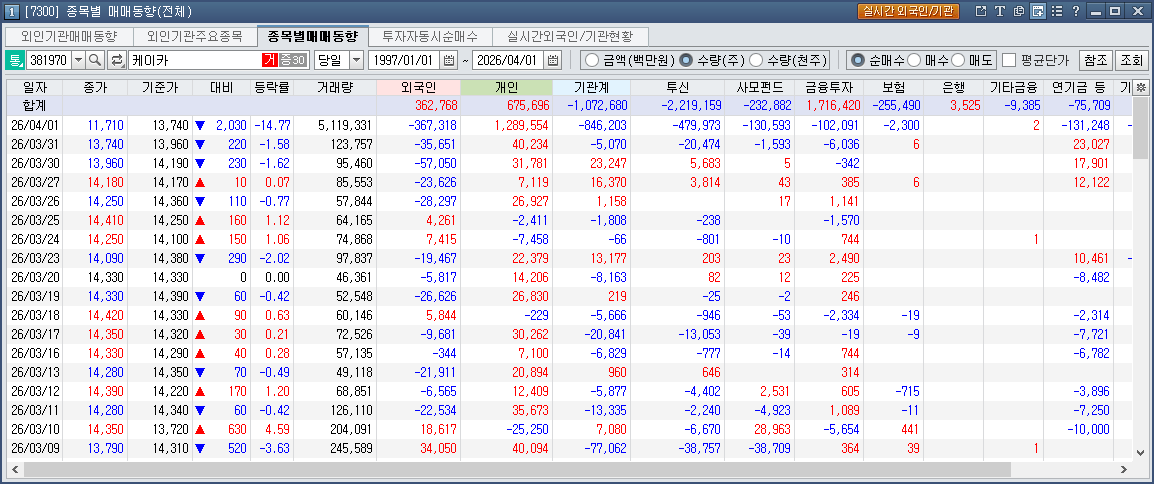Expand the stock code 381970 dropdown
The image size is (1154, 484).
pos(75,60)
